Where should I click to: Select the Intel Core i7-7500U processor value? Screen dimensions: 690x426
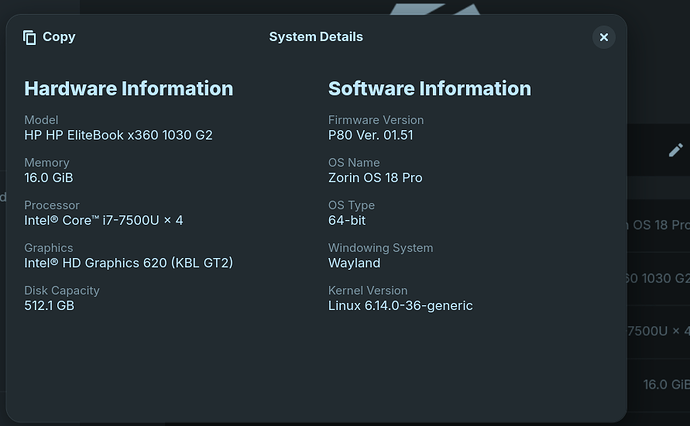[103, 220]
